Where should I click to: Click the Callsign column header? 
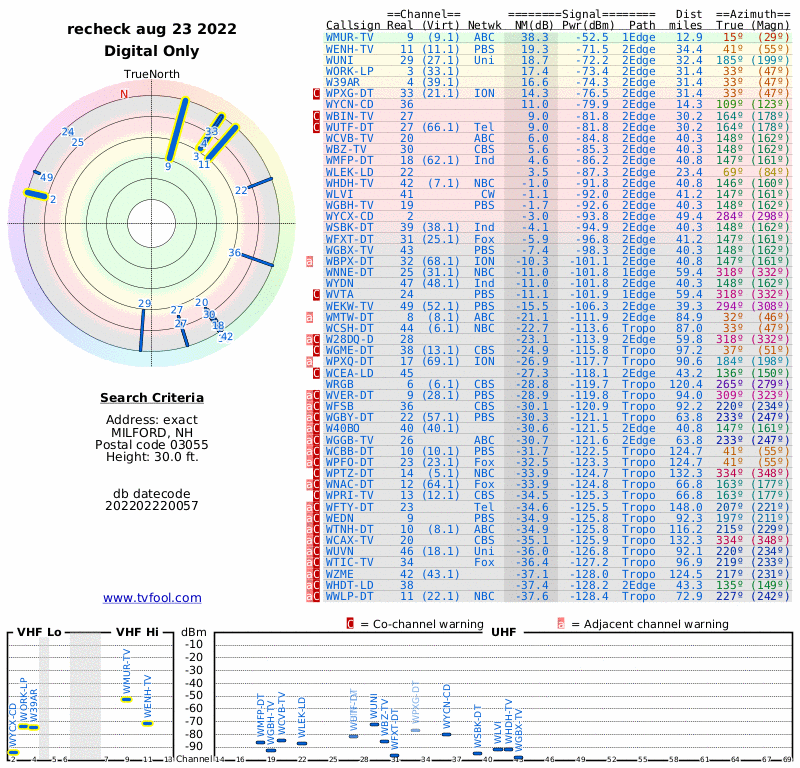353,23
